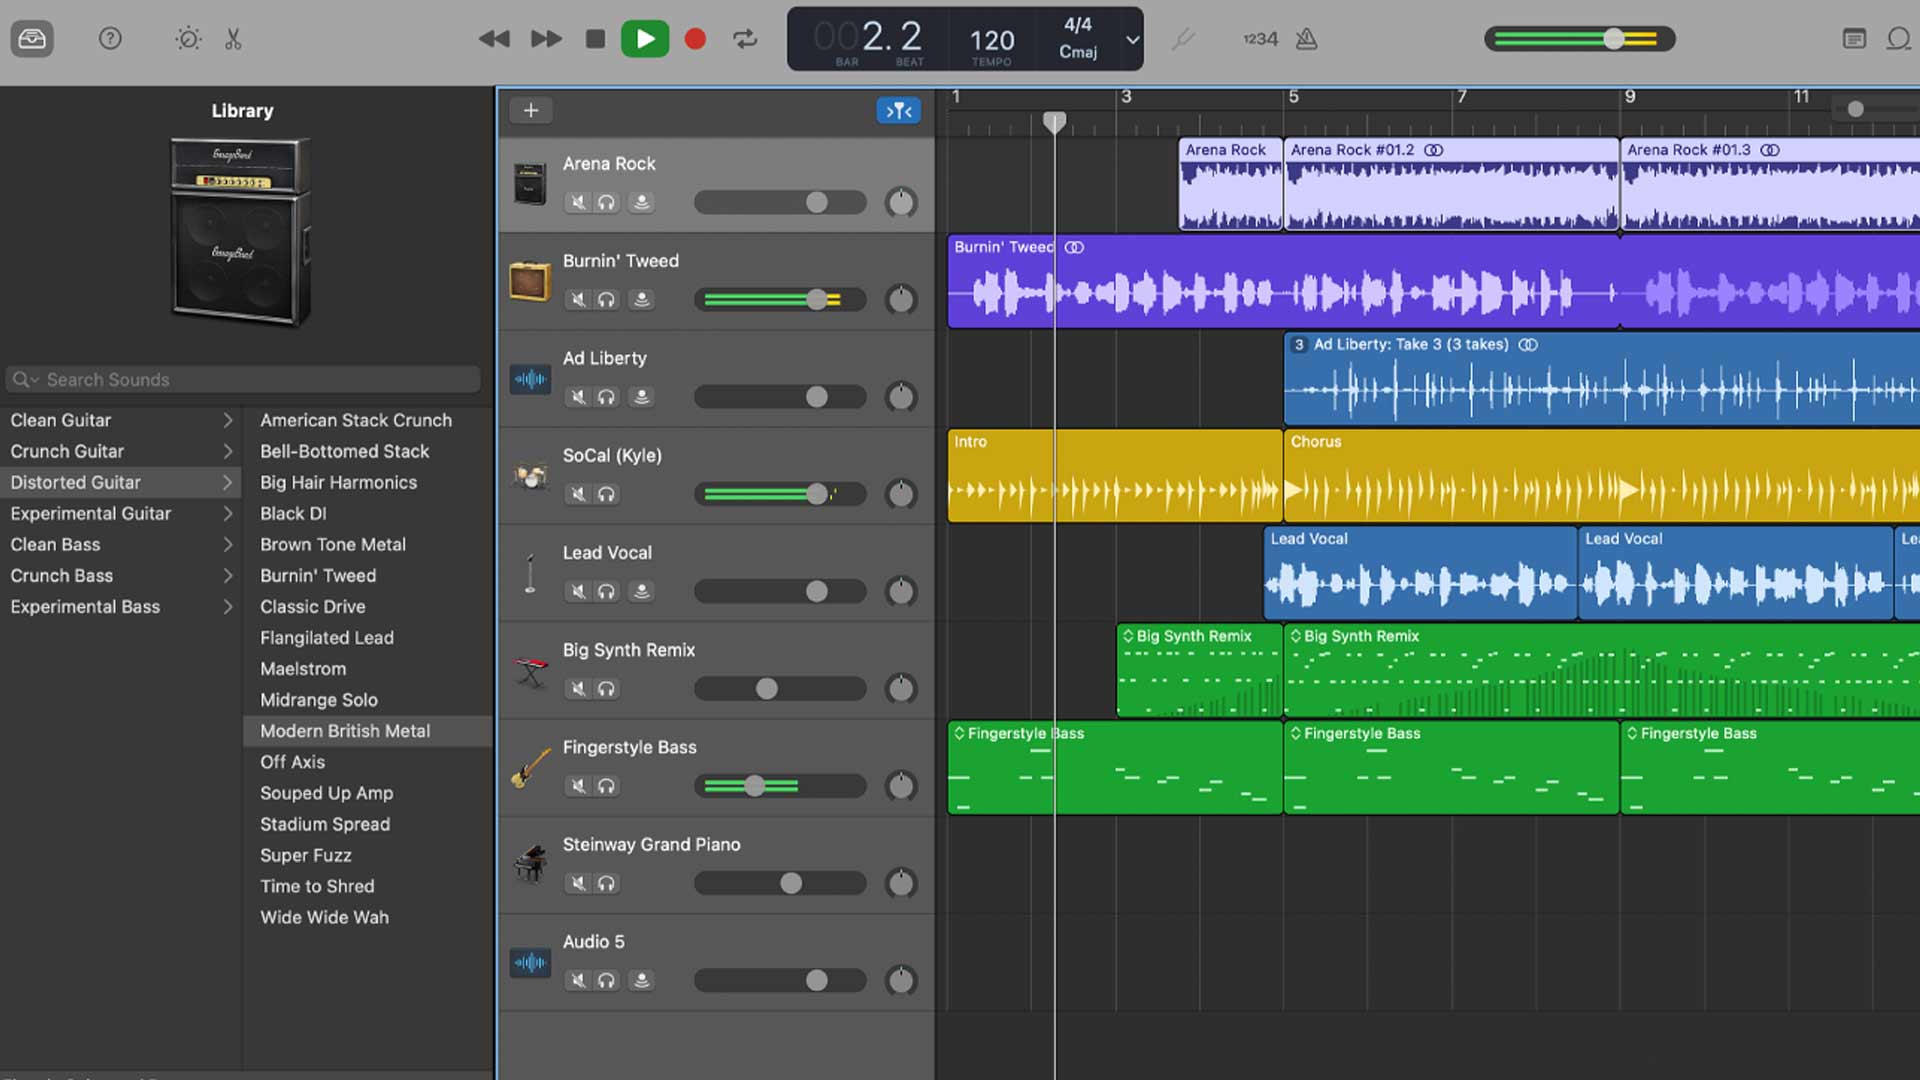This screenshot has height=1080, width=1920.
Task: Click the Fast Forward button
Action: tap(545, 38)
